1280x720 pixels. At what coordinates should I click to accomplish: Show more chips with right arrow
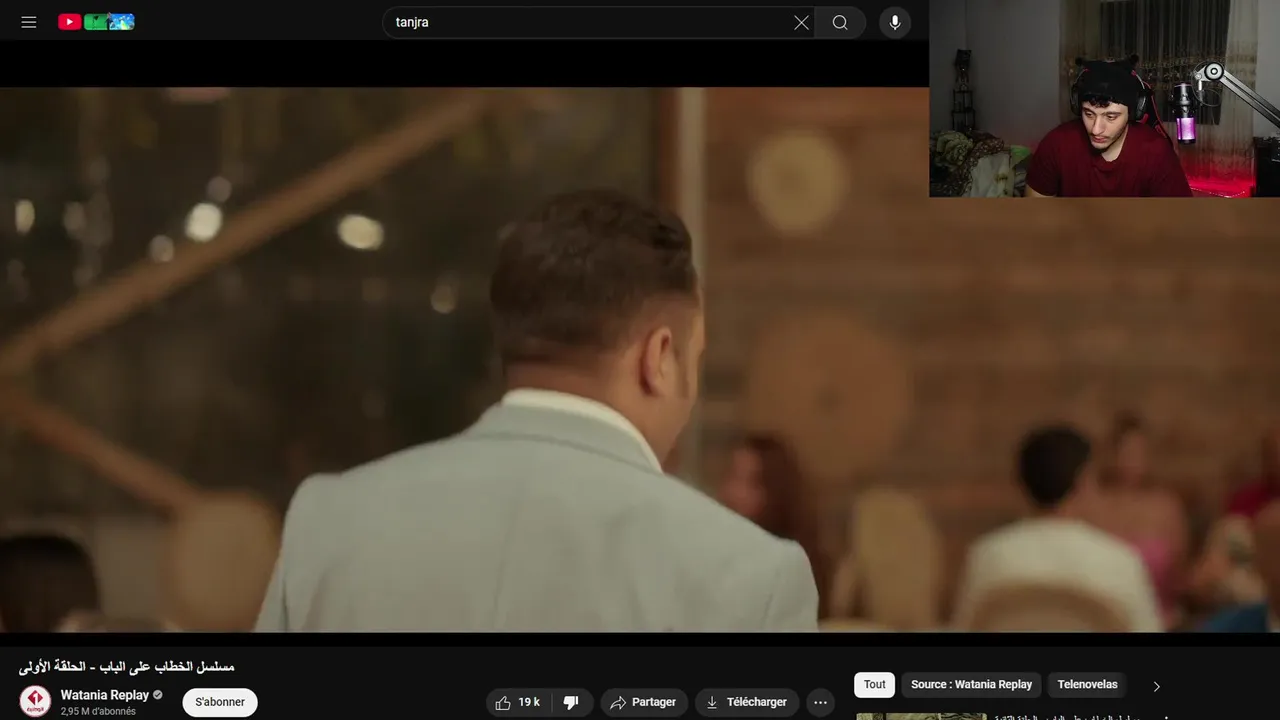1156,686
